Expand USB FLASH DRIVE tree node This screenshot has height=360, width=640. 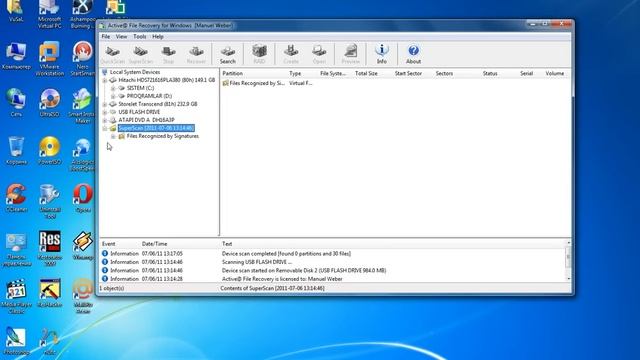pos(105,112)
